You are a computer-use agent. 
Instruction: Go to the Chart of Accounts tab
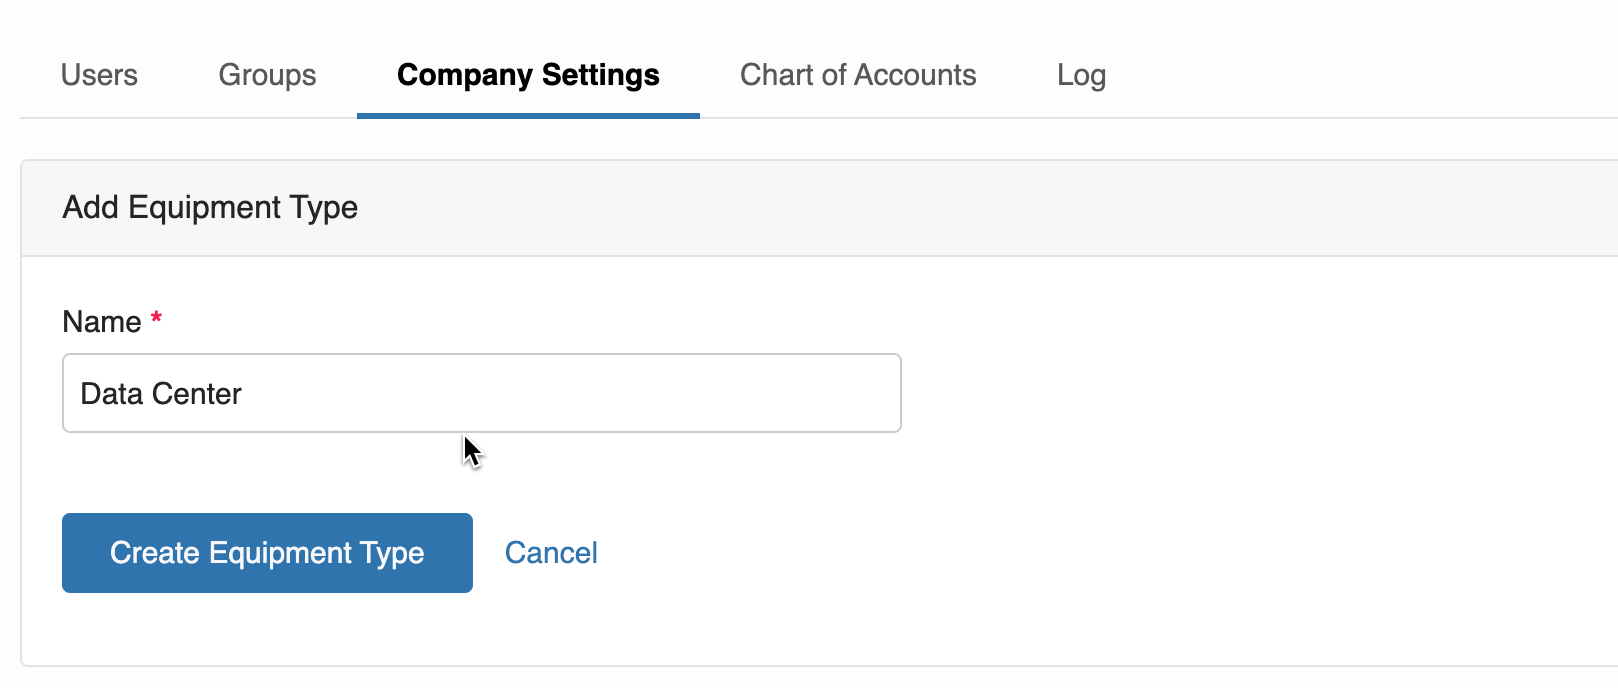click(x=858, y=75)
